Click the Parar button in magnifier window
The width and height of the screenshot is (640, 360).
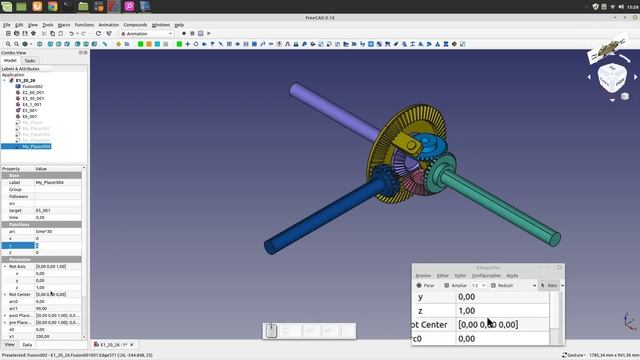pyautogui.click(x=426, y=286)
